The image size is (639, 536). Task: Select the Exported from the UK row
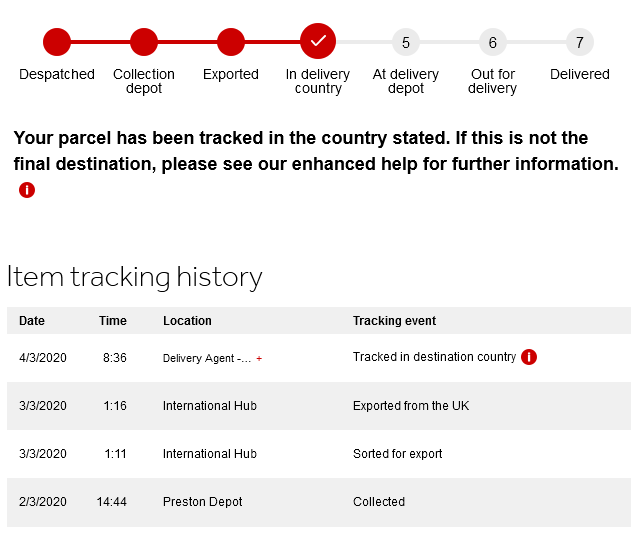pos(319,406)
